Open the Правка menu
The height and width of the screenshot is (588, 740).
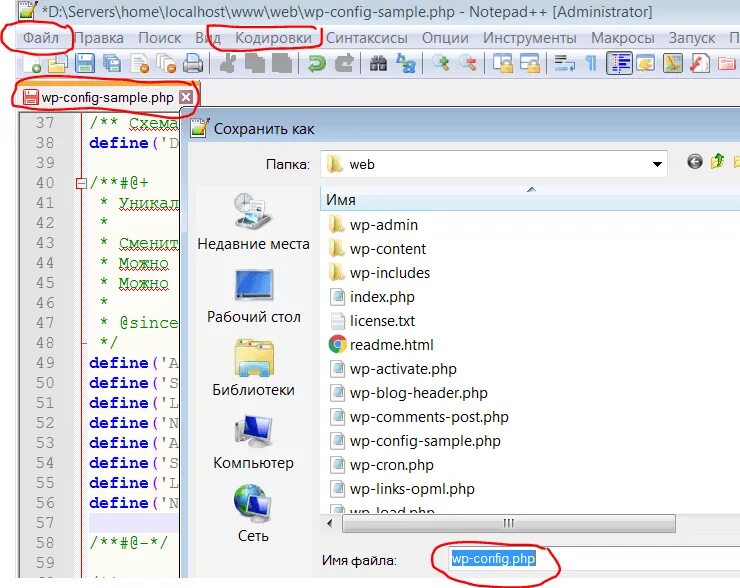coord(99,38)
